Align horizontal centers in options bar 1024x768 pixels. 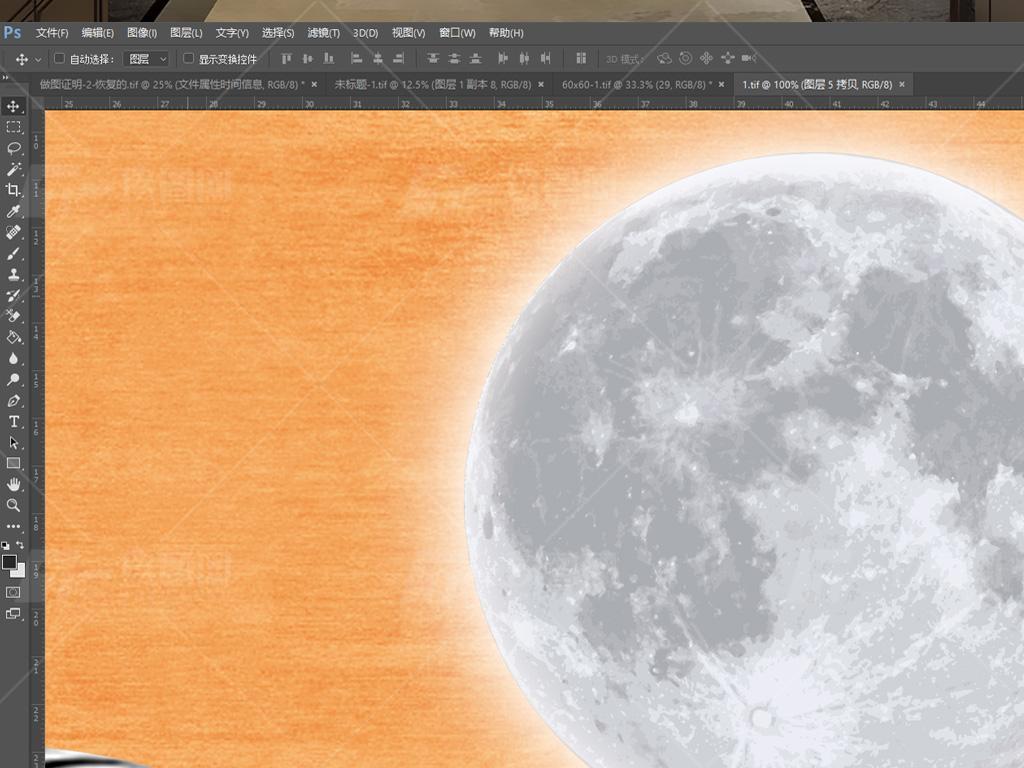377,59
